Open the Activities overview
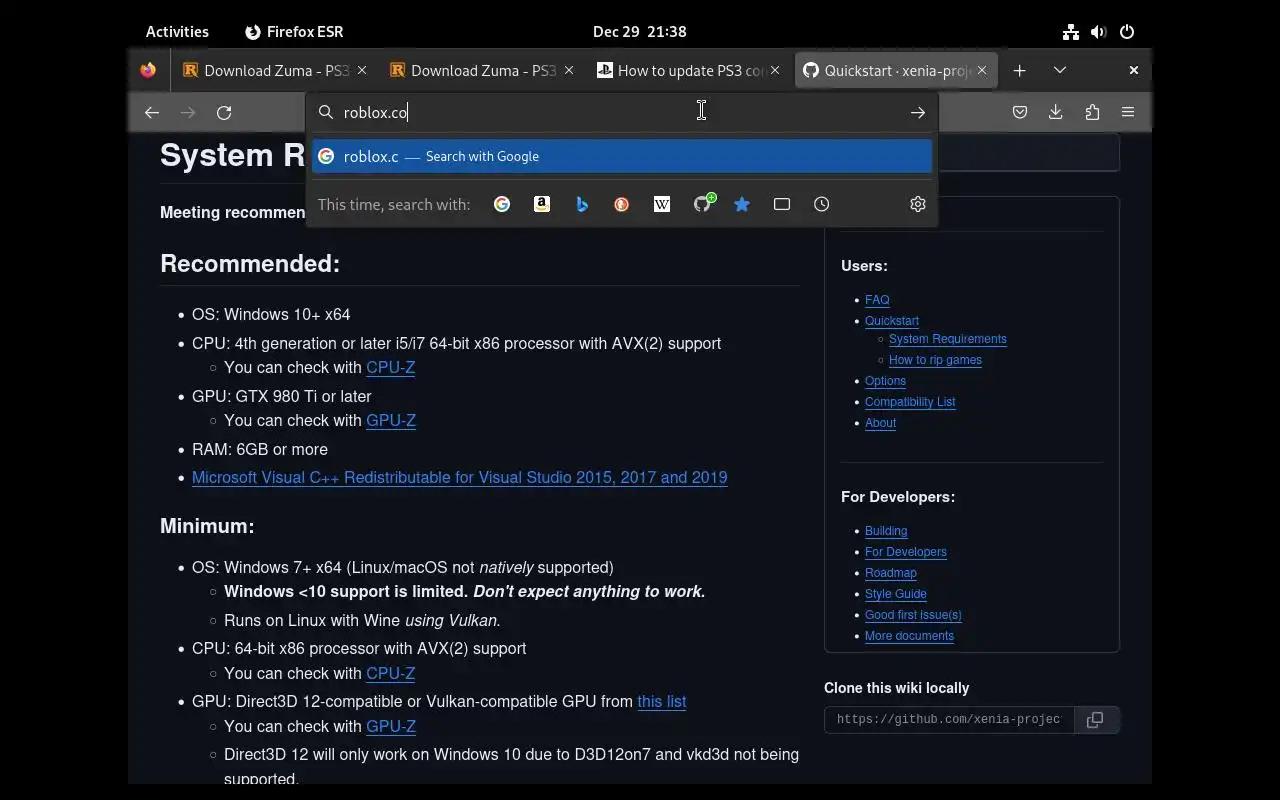The image size is (1280, 800). coord(177,32)
